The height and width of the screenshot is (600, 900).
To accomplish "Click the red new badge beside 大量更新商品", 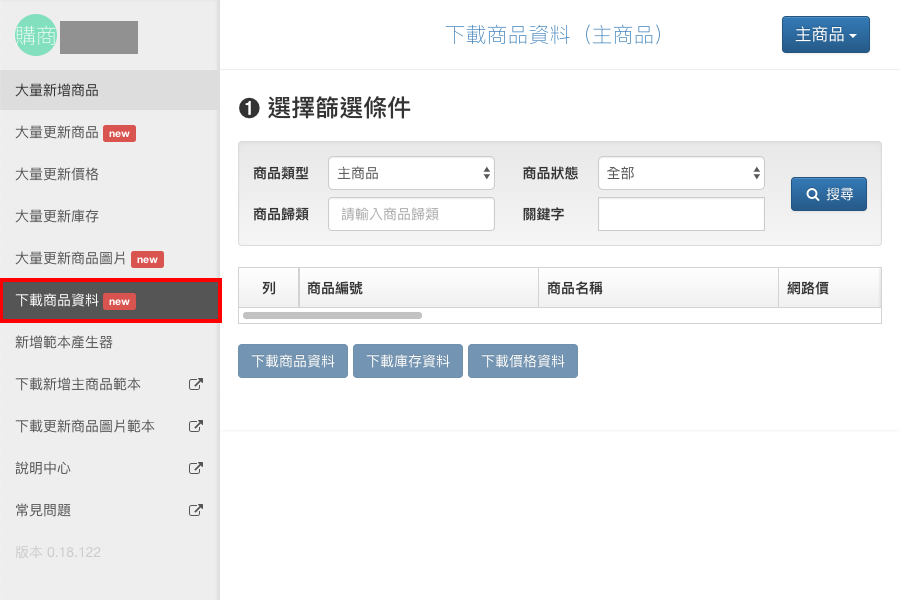I will [x=119, y=133].
